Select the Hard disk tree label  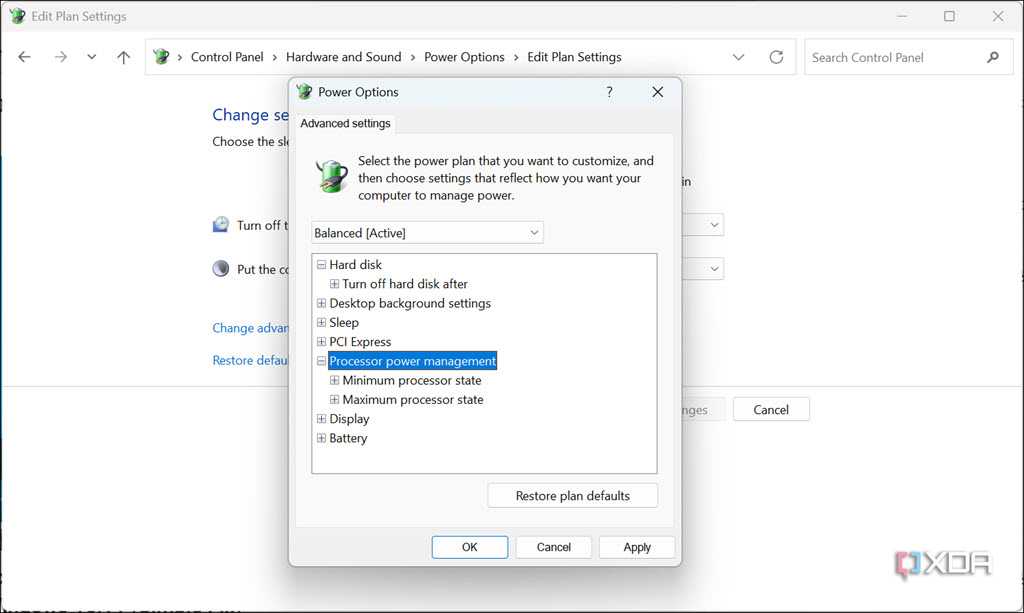point(355,264)
